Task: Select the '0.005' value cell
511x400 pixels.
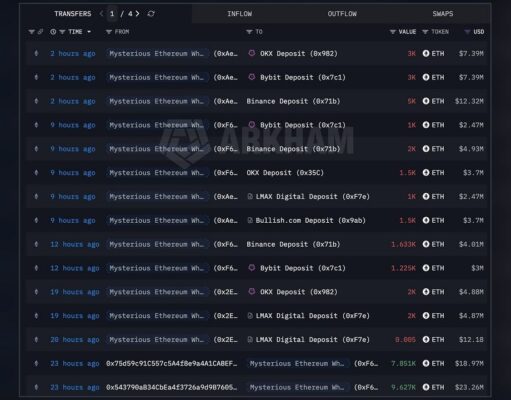Action: tap(405, 339)
